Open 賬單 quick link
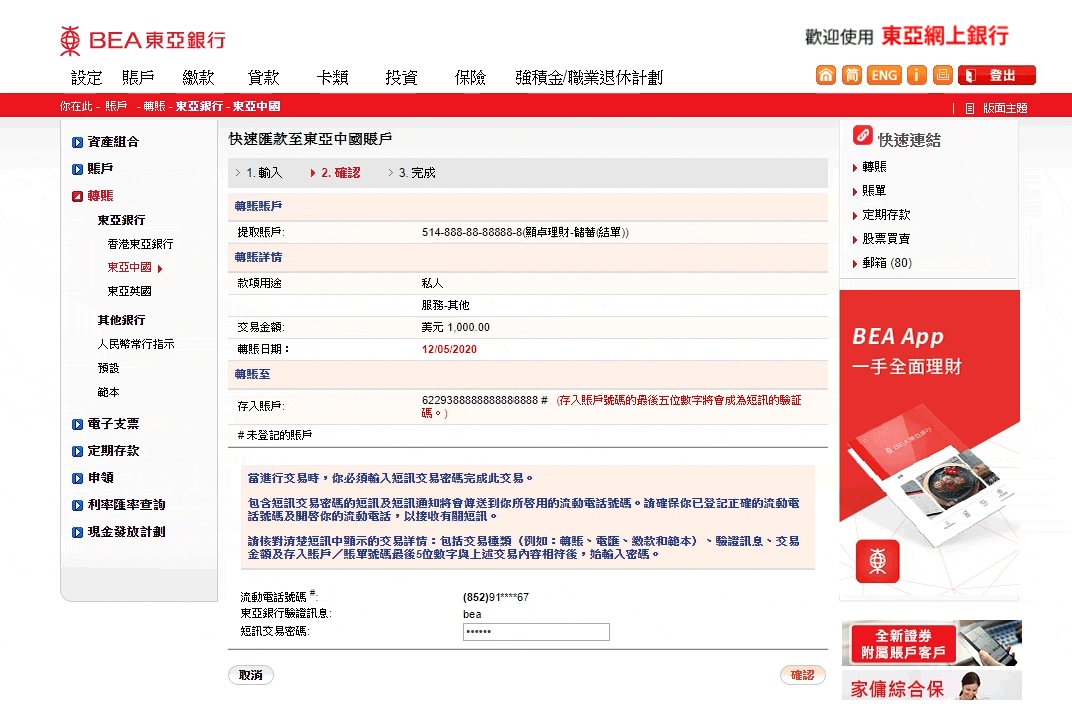1072x720 pixels. 874,191
